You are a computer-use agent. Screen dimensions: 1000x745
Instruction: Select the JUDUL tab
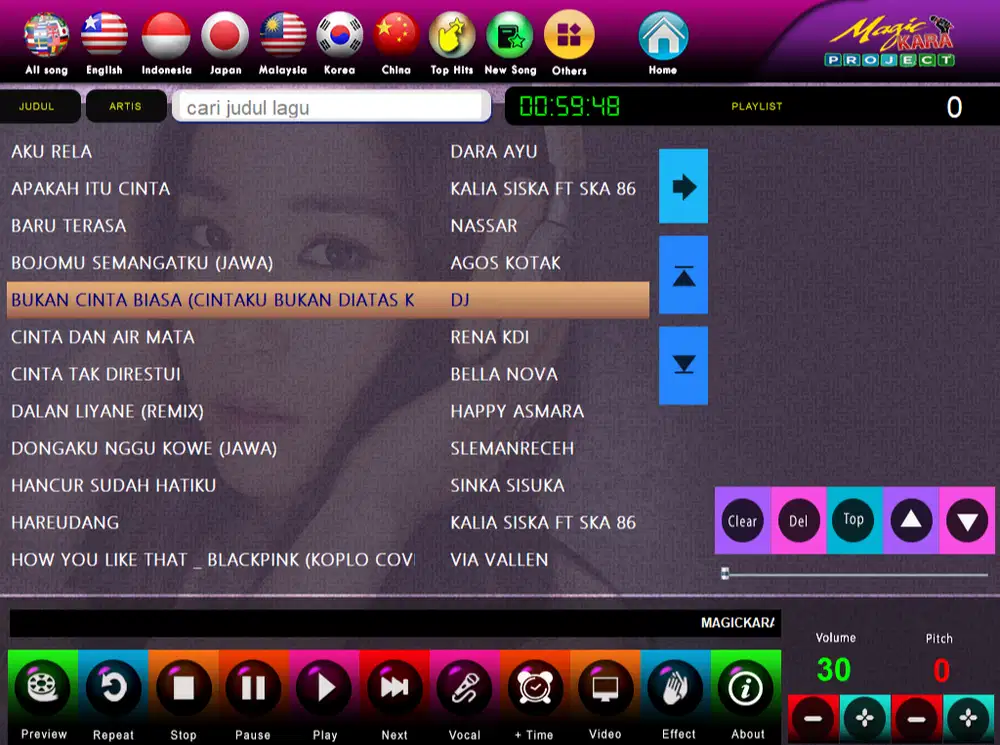[x=39, y=105]
